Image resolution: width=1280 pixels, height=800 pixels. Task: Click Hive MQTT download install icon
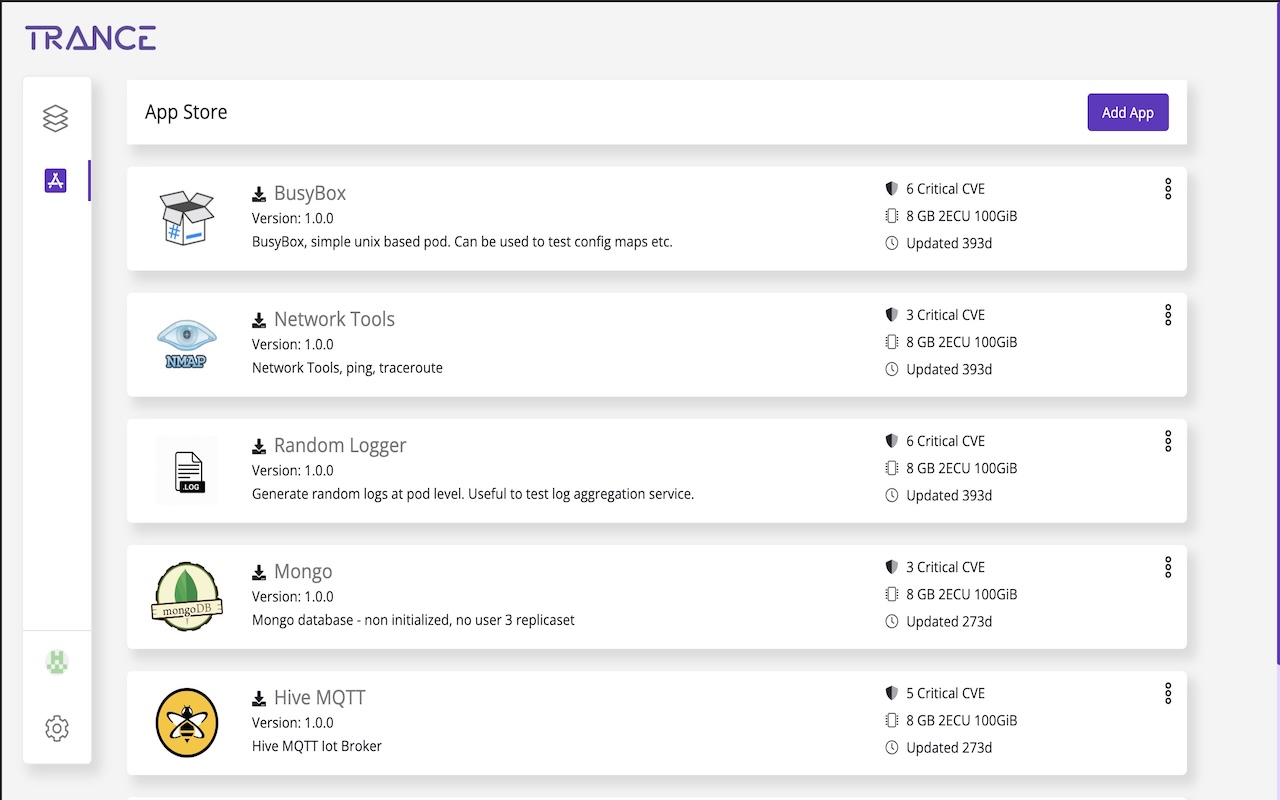coord(259,698)
